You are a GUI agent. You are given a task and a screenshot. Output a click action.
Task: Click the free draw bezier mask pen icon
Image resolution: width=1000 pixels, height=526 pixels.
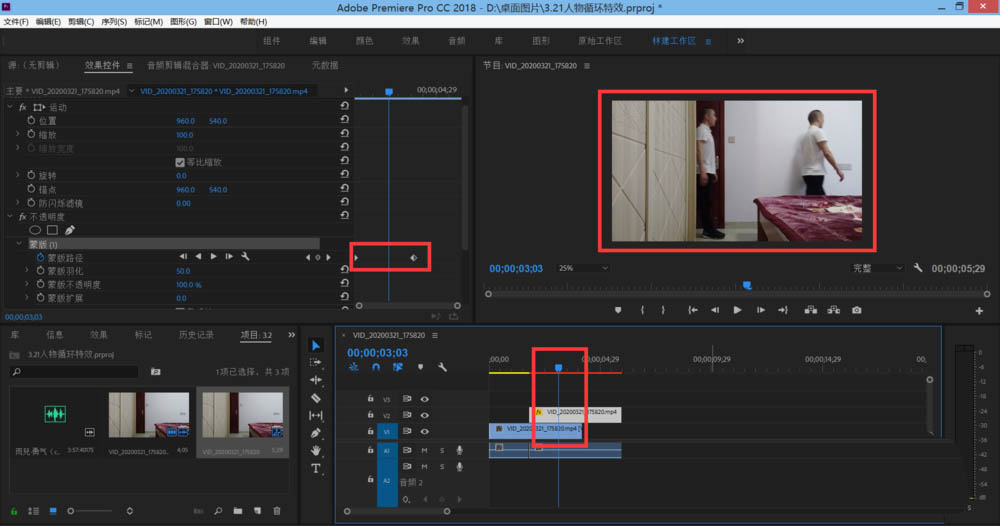[70, 230]
